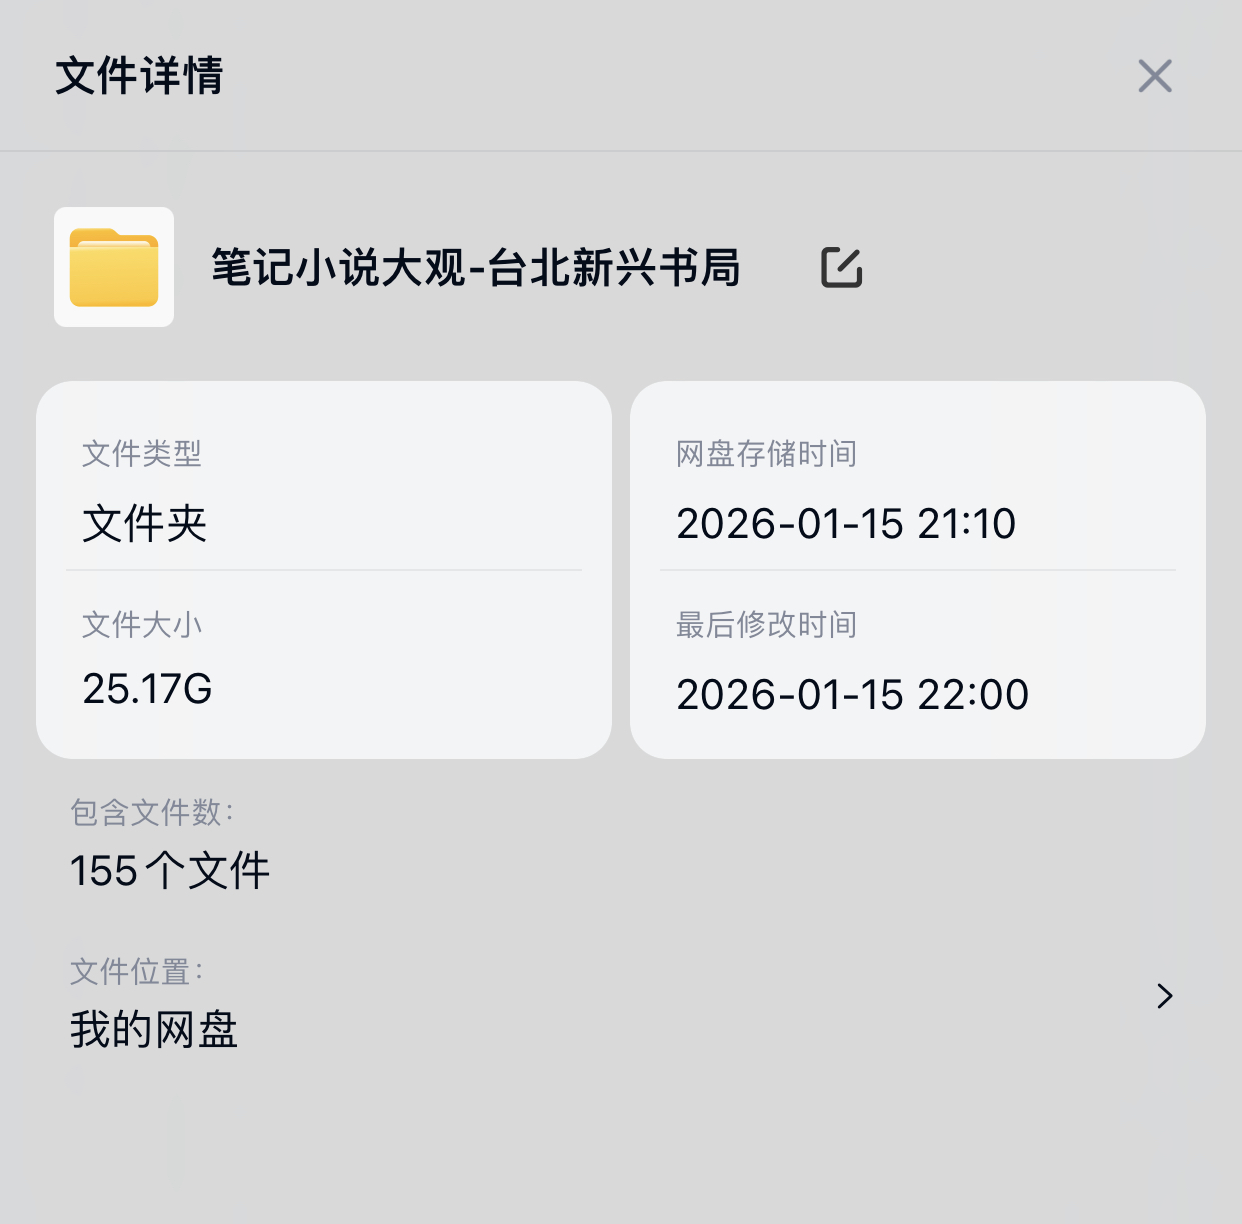This screenshot has width=1242, height=1224.
Task: Click the storage time 2026-01-15 21:10
Action: point(846,524)
